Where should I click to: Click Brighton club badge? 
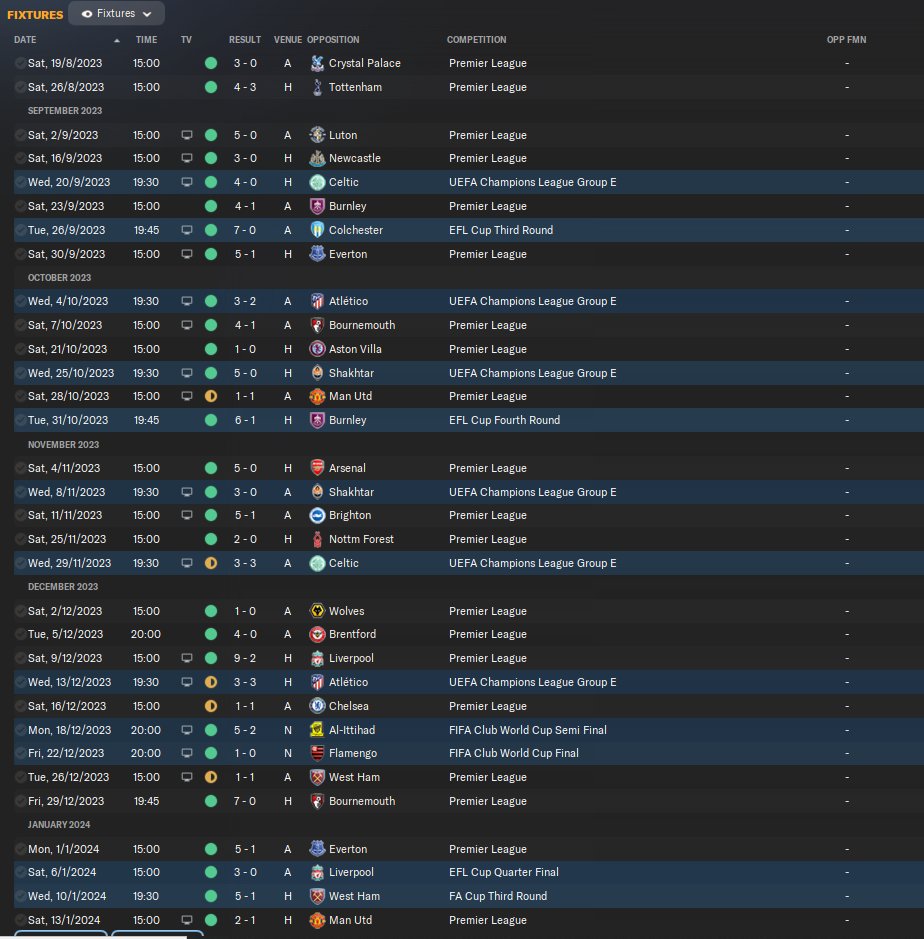[317, 515]
